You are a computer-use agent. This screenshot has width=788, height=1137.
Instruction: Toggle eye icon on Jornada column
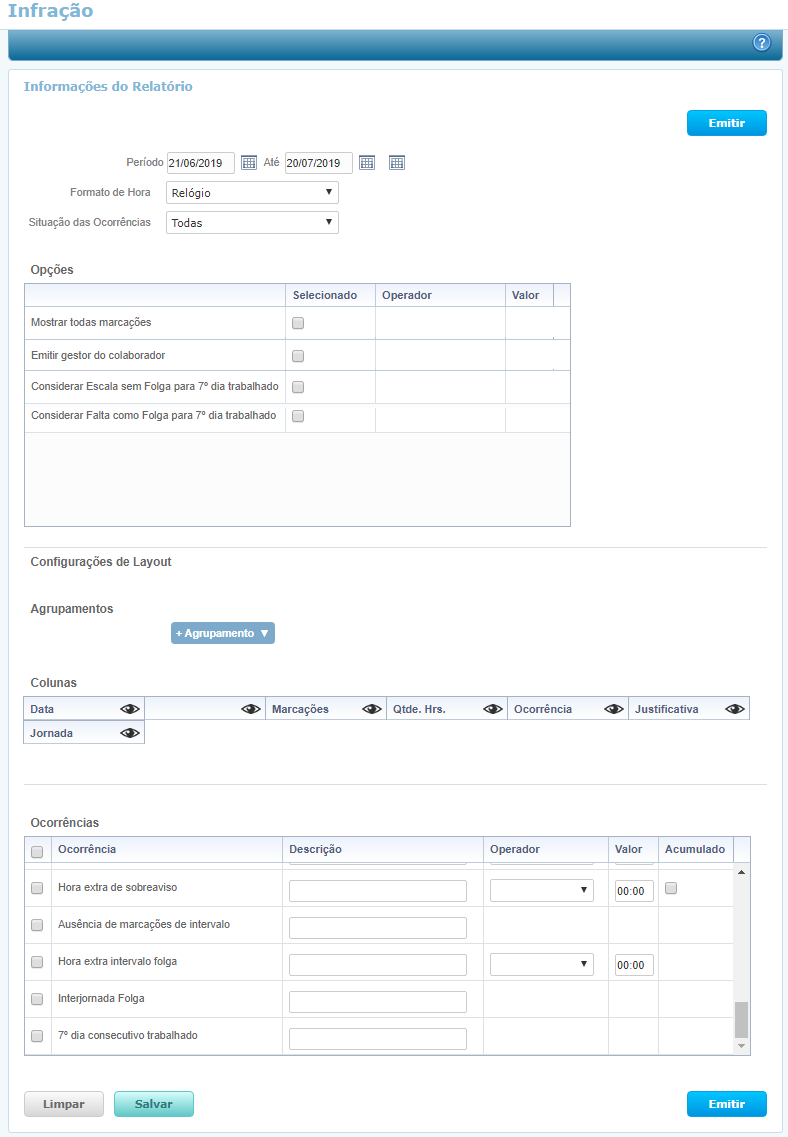pyautogui.click(x=130, y=733)
